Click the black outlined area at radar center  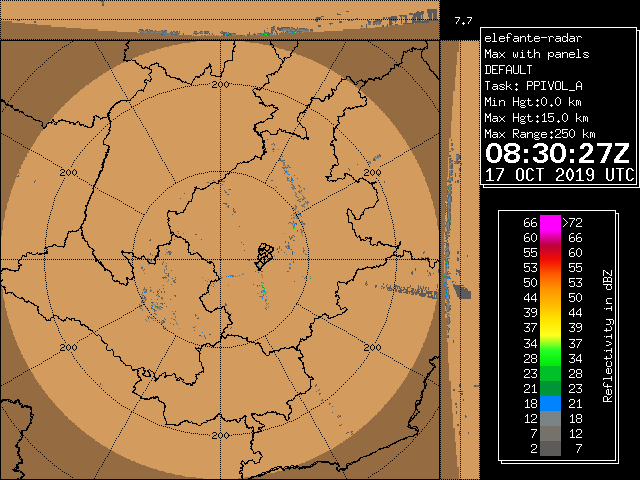pyautogui.click(x=263, y=256)
